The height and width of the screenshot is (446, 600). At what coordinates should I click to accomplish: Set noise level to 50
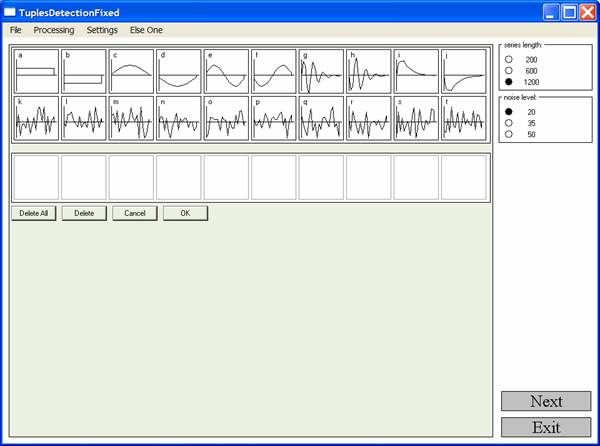[x=509, y=134]
